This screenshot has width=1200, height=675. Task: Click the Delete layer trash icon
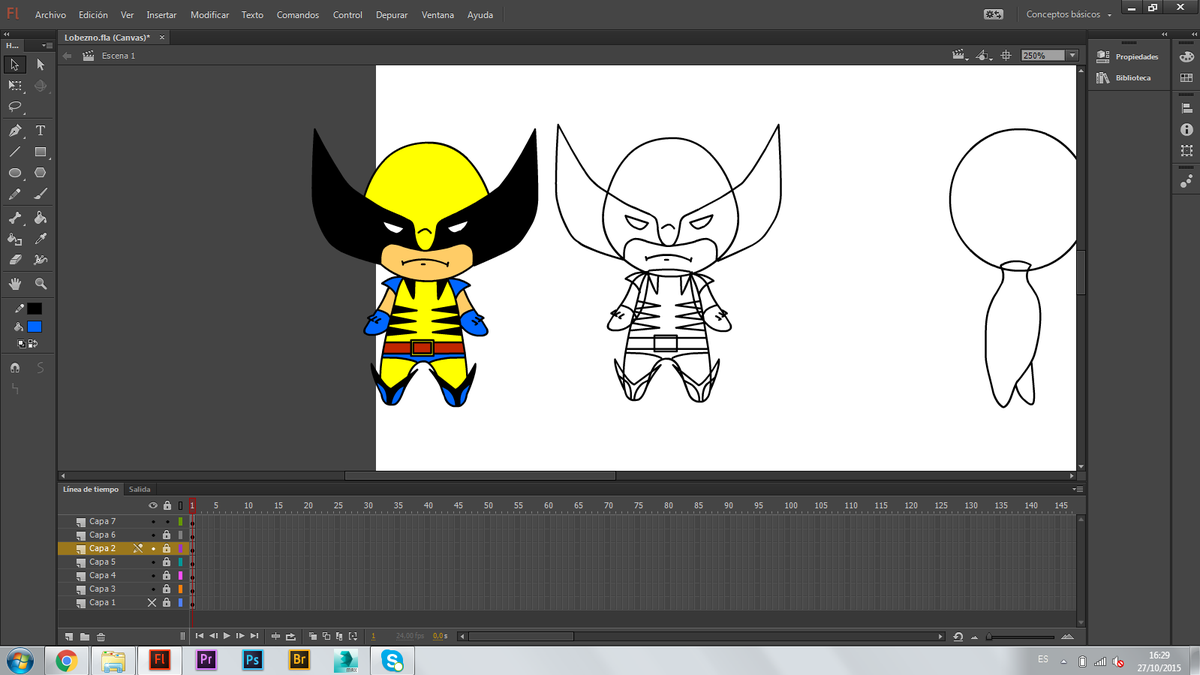(101, 636)
